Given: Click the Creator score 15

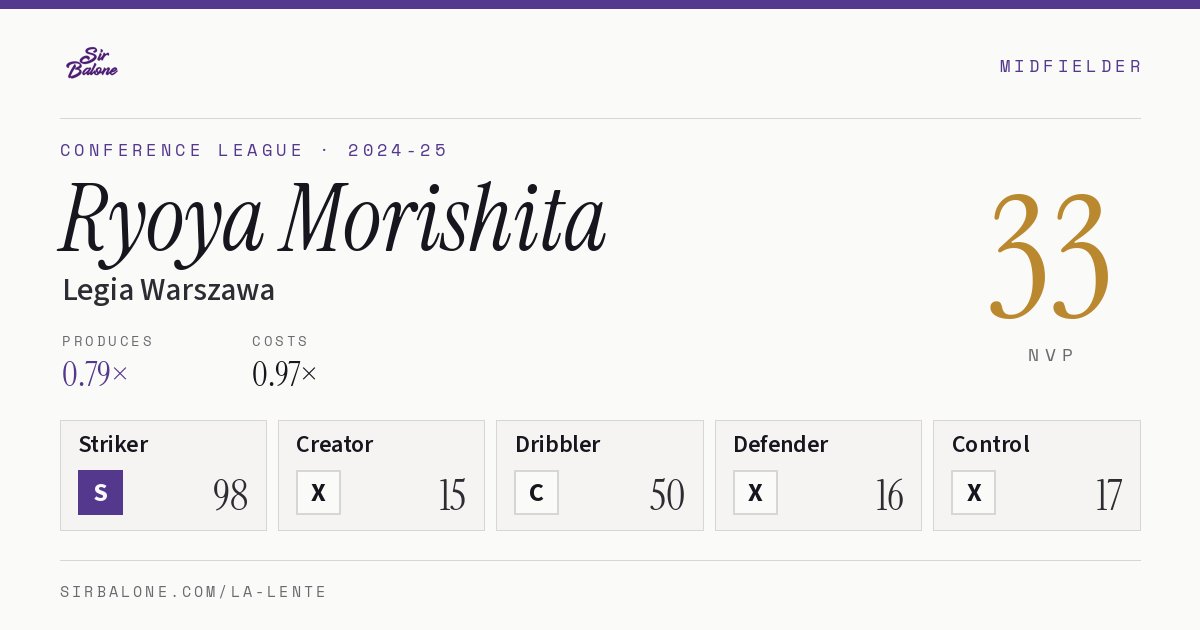Looking at the screenshot, I should tap(452, 495).
